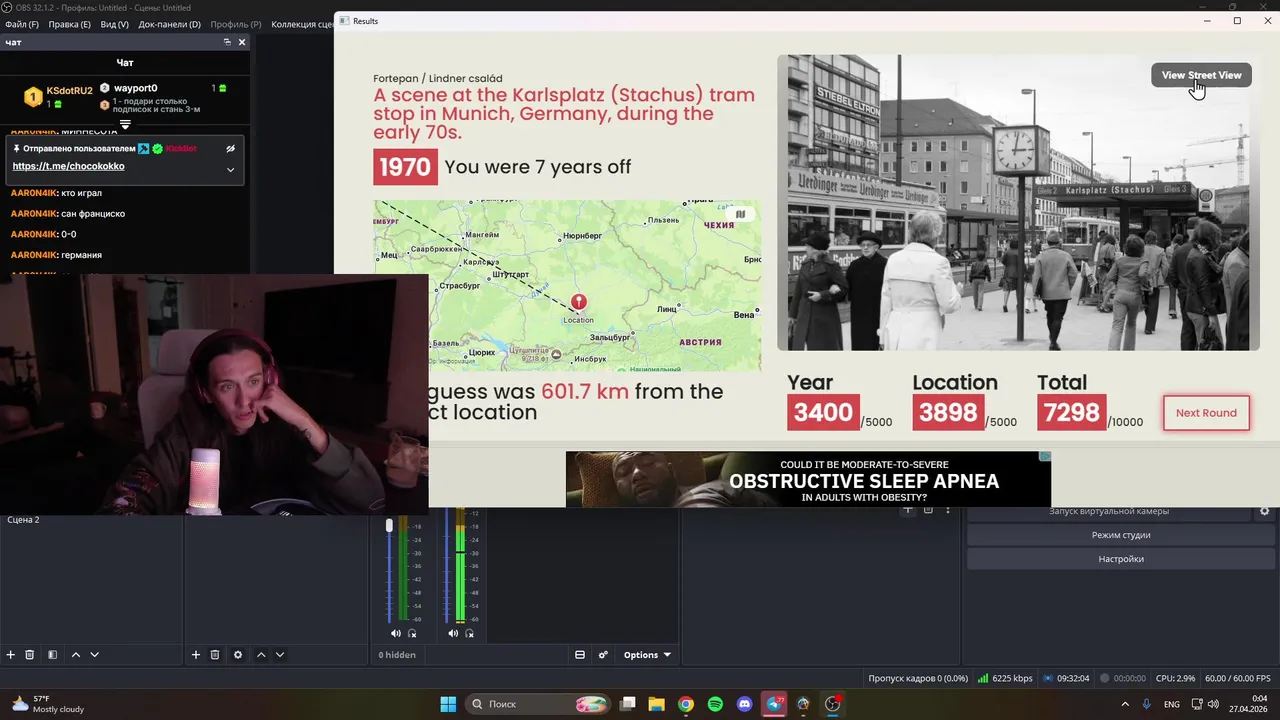
Task: Click the red Location pin on the map
Action: pos(578,303)
